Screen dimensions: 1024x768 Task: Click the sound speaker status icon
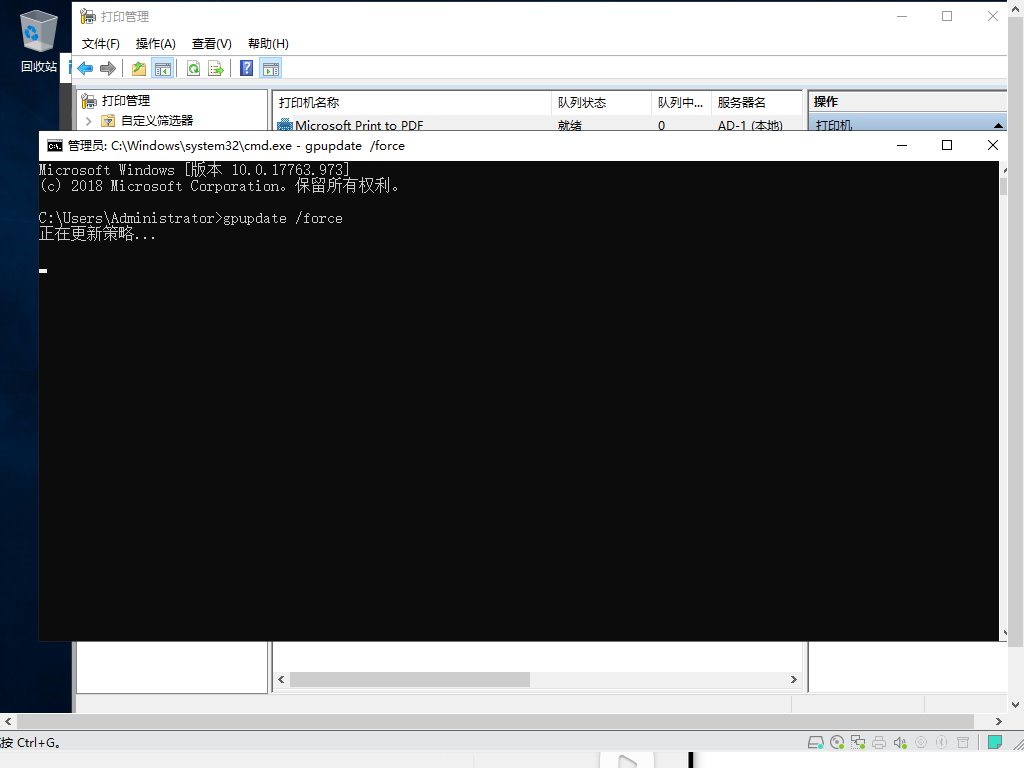(x=900, y=743)
